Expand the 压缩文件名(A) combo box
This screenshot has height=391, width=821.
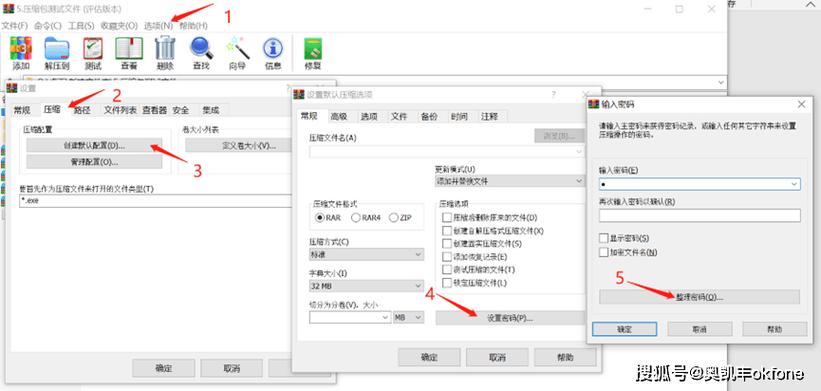[x=579, y=151]
